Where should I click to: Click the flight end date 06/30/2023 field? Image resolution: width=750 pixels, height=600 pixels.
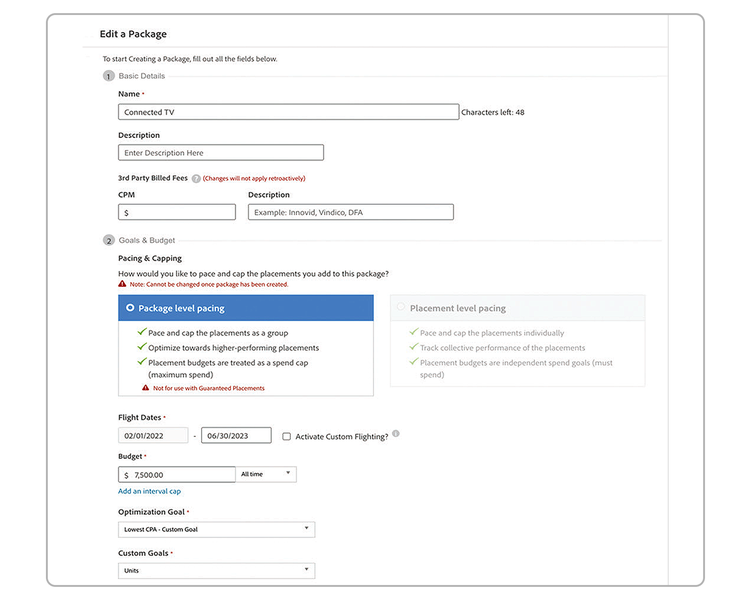click(236, 436)
